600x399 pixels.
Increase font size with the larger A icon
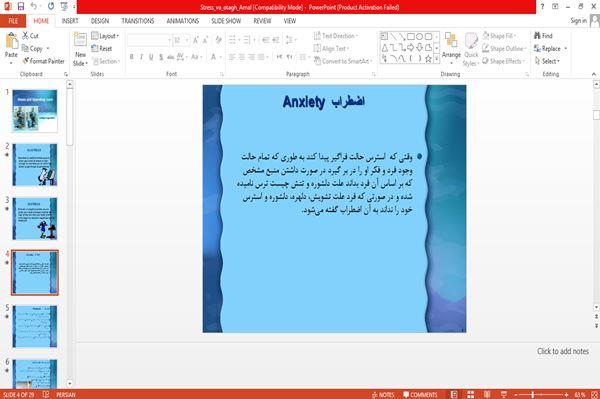196,40
